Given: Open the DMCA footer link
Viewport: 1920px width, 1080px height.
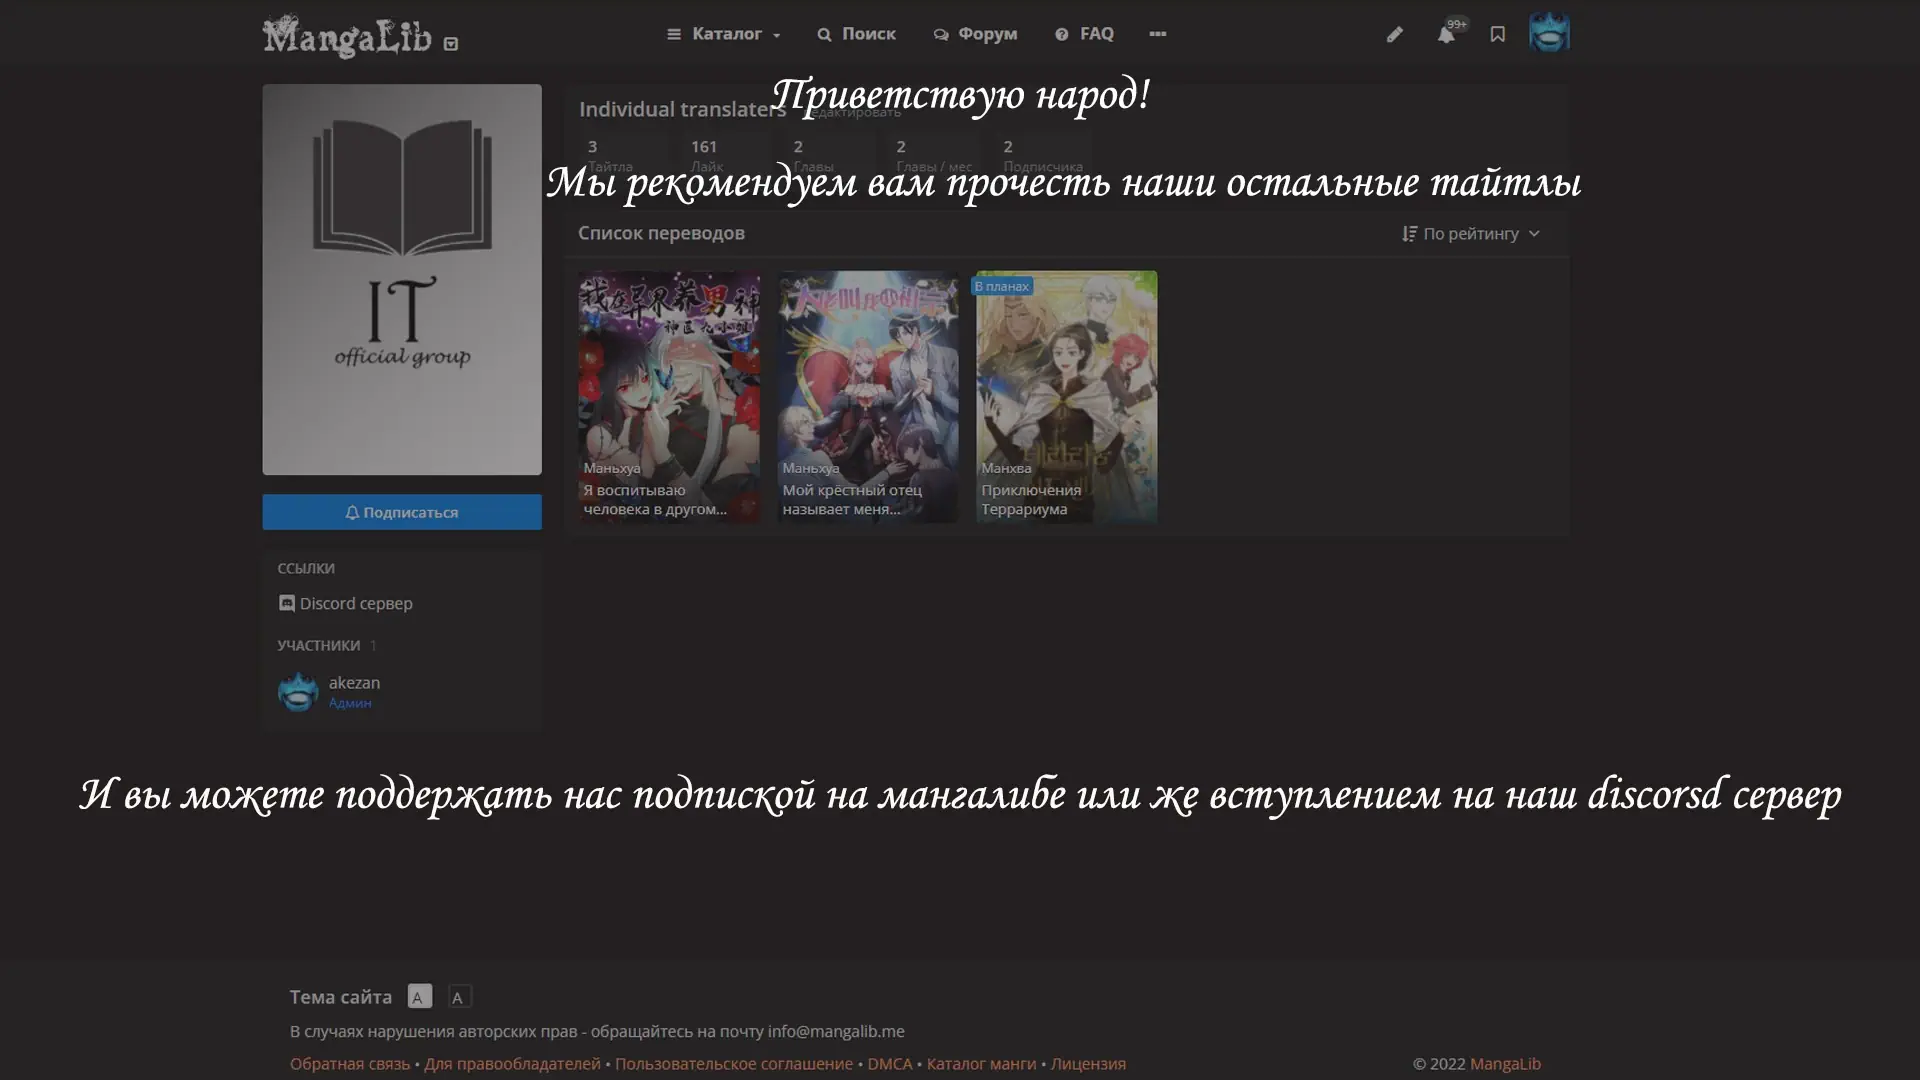Looking at the screenshot, I should (889, 1064).
